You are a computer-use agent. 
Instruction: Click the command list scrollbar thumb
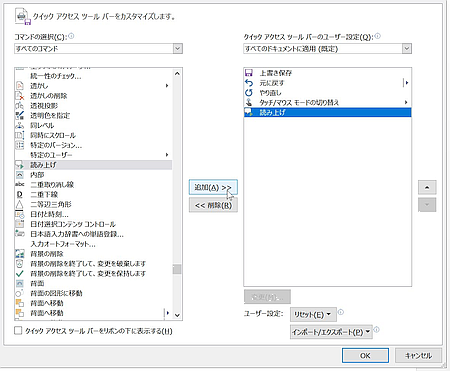tap(177, 269)
